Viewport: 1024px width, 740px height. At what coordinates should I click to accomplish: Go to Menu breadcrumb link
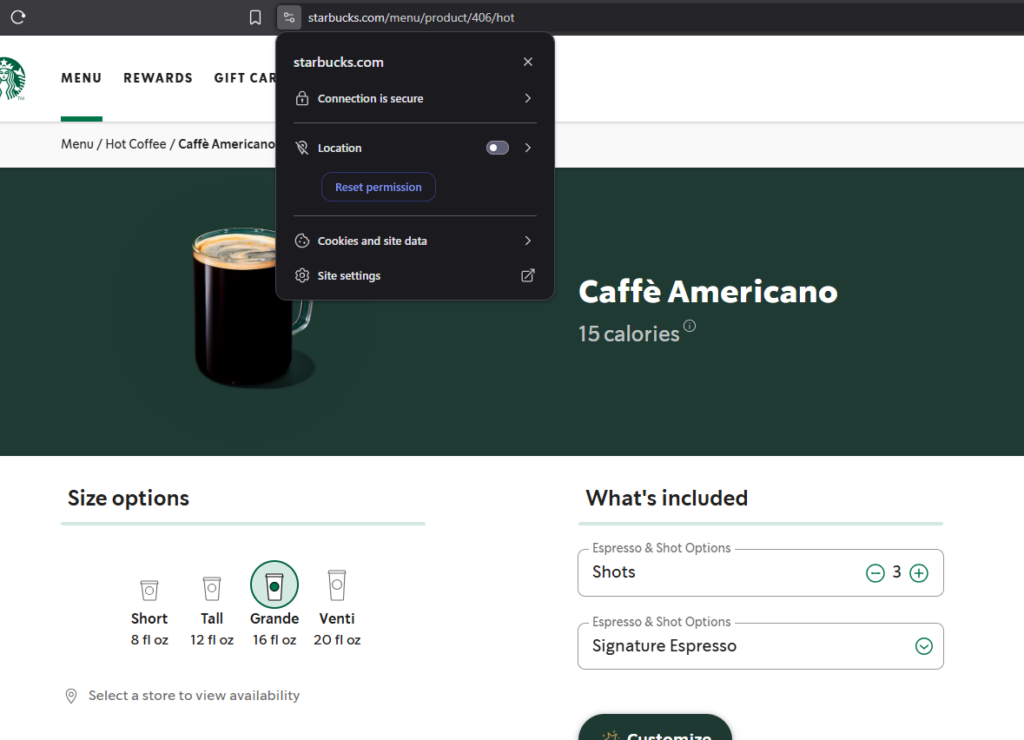click(77, 144)
